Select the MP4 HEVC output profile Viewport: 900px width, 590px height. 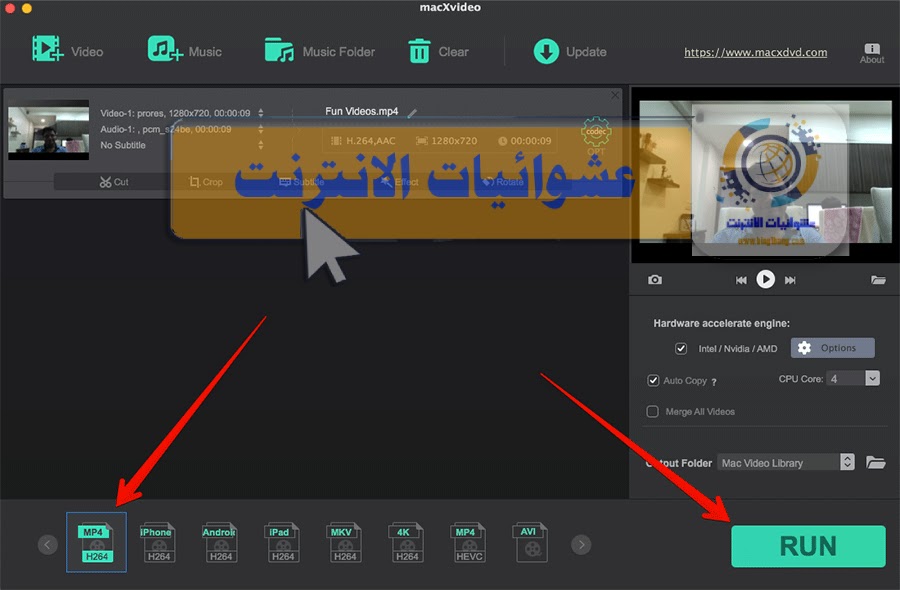coord(468,542)
